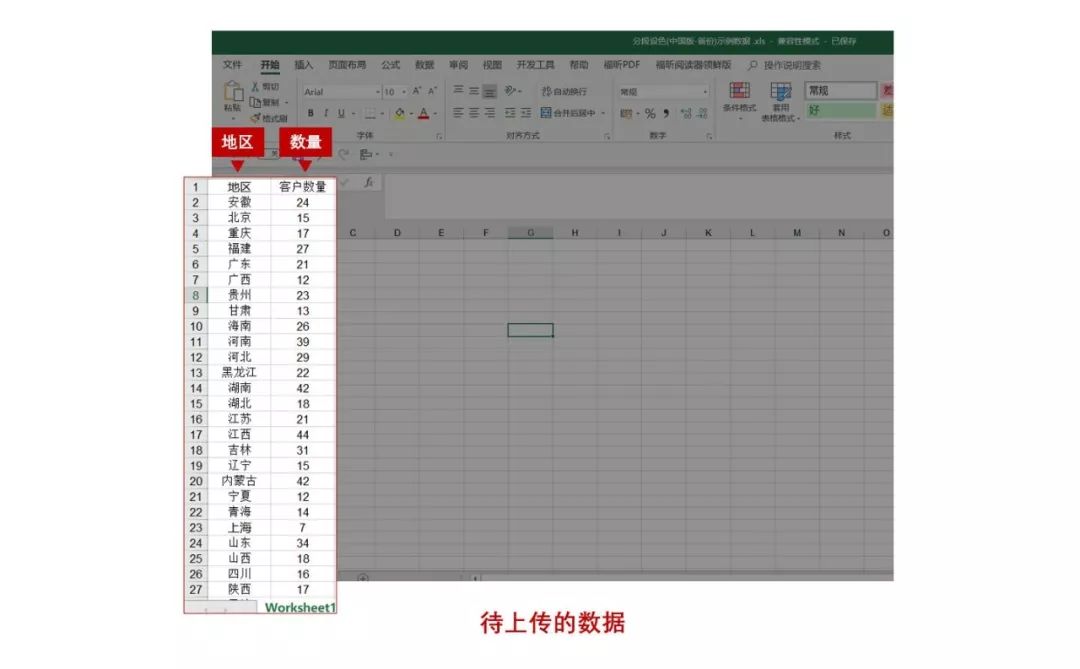Click the 黑龙江 cell

tap(239, 373)
